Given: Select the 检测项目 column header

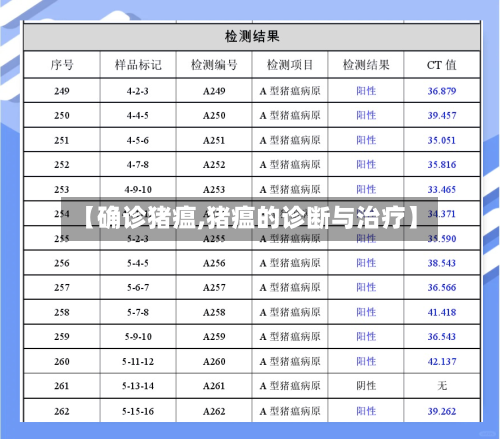Looking at the screenshot, I should [x=290, y=65].
